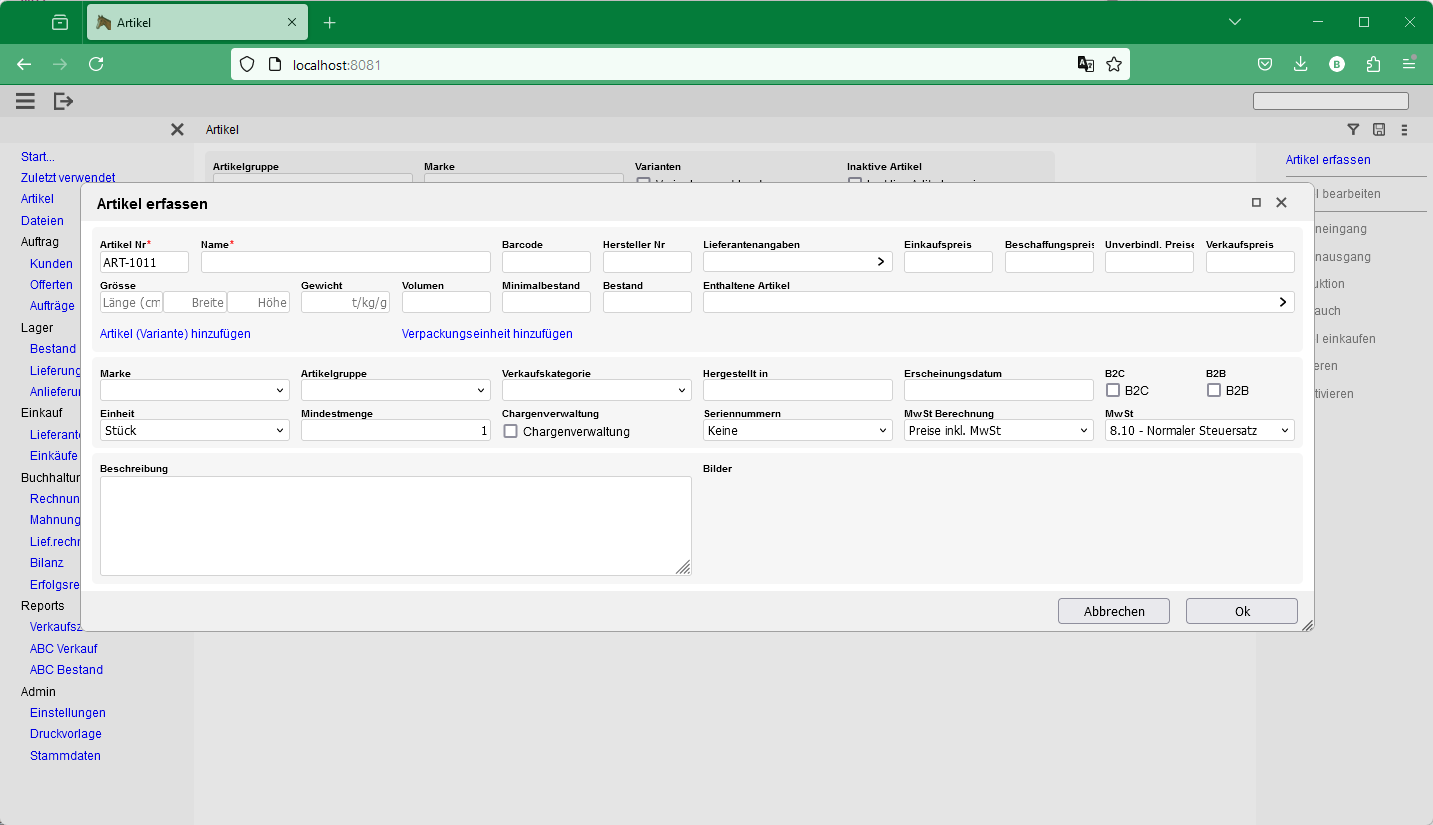Open the hamburger main menu

(x=25, y=101)
